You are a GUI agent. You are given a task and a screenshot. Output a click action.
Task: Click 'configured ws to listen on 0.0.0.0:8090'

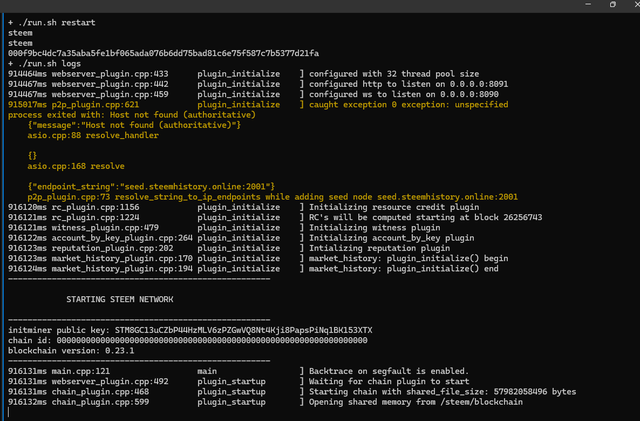coord(403,94)
